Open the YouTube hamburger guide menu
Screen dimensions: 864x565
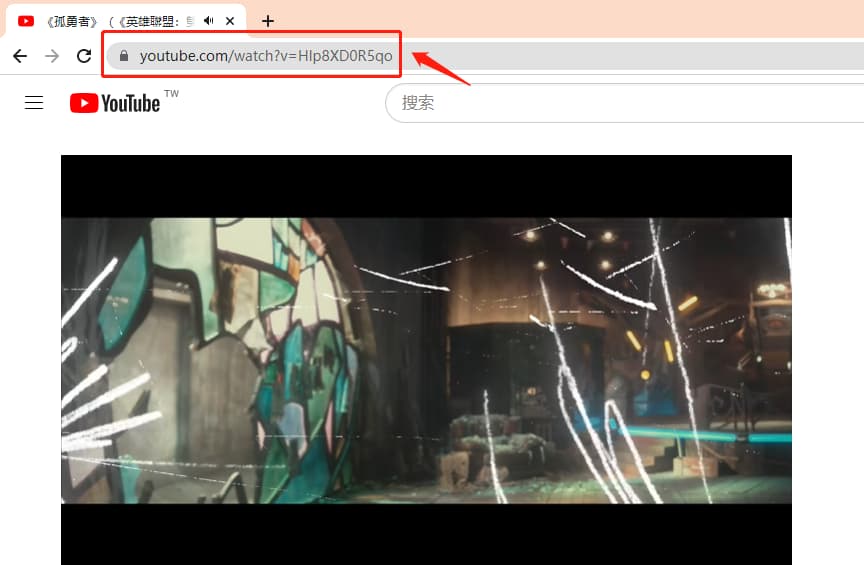point(34,103)
